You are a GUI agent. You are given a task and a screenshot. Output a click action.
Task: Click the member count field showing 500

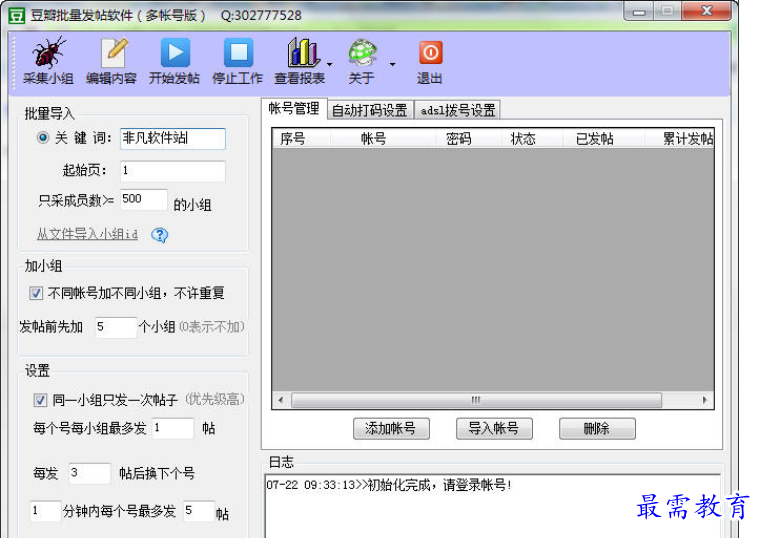[x=144, y=199]
